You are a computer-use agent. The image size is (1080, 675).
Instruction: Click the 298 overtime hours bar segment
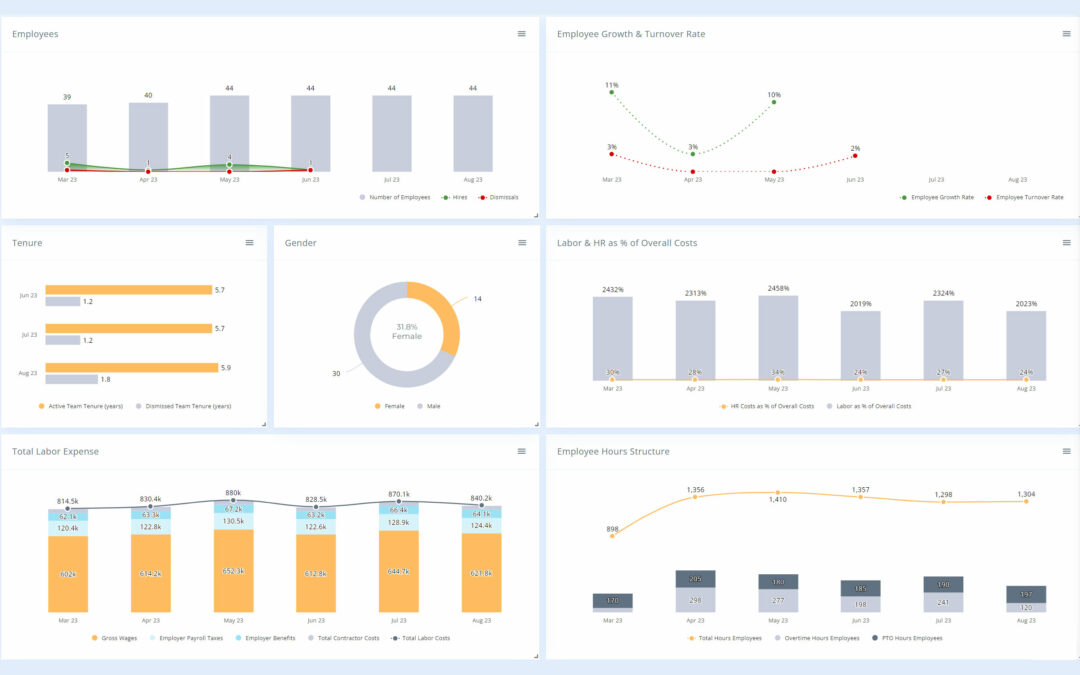(695, 600)
